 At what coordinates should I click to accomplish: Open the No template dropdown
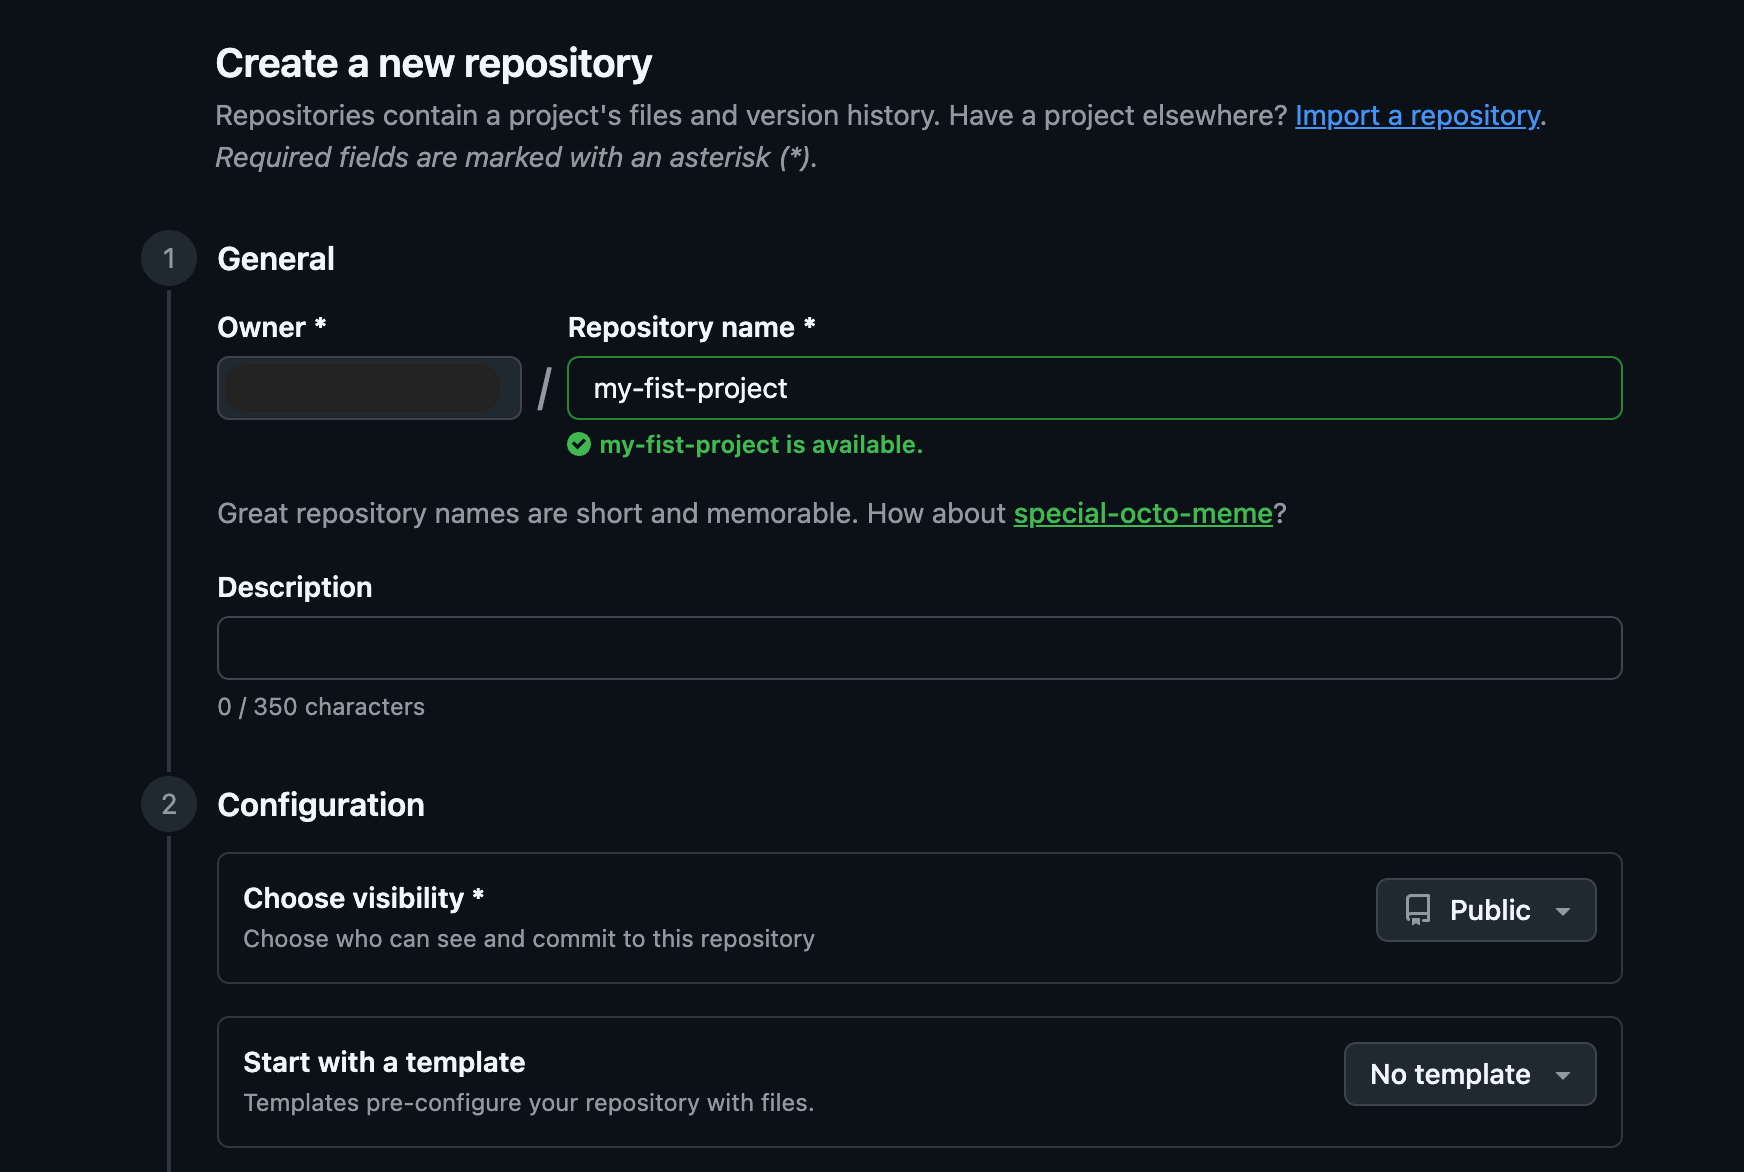point(1469,1074)
